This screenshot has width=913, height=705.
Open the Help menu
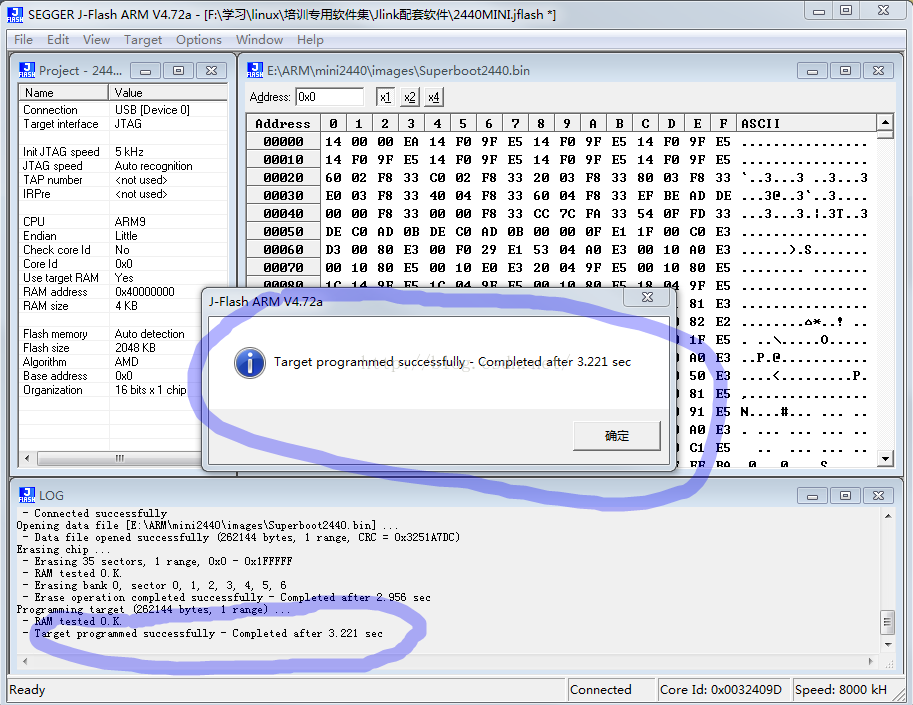(x=310, y=40)
